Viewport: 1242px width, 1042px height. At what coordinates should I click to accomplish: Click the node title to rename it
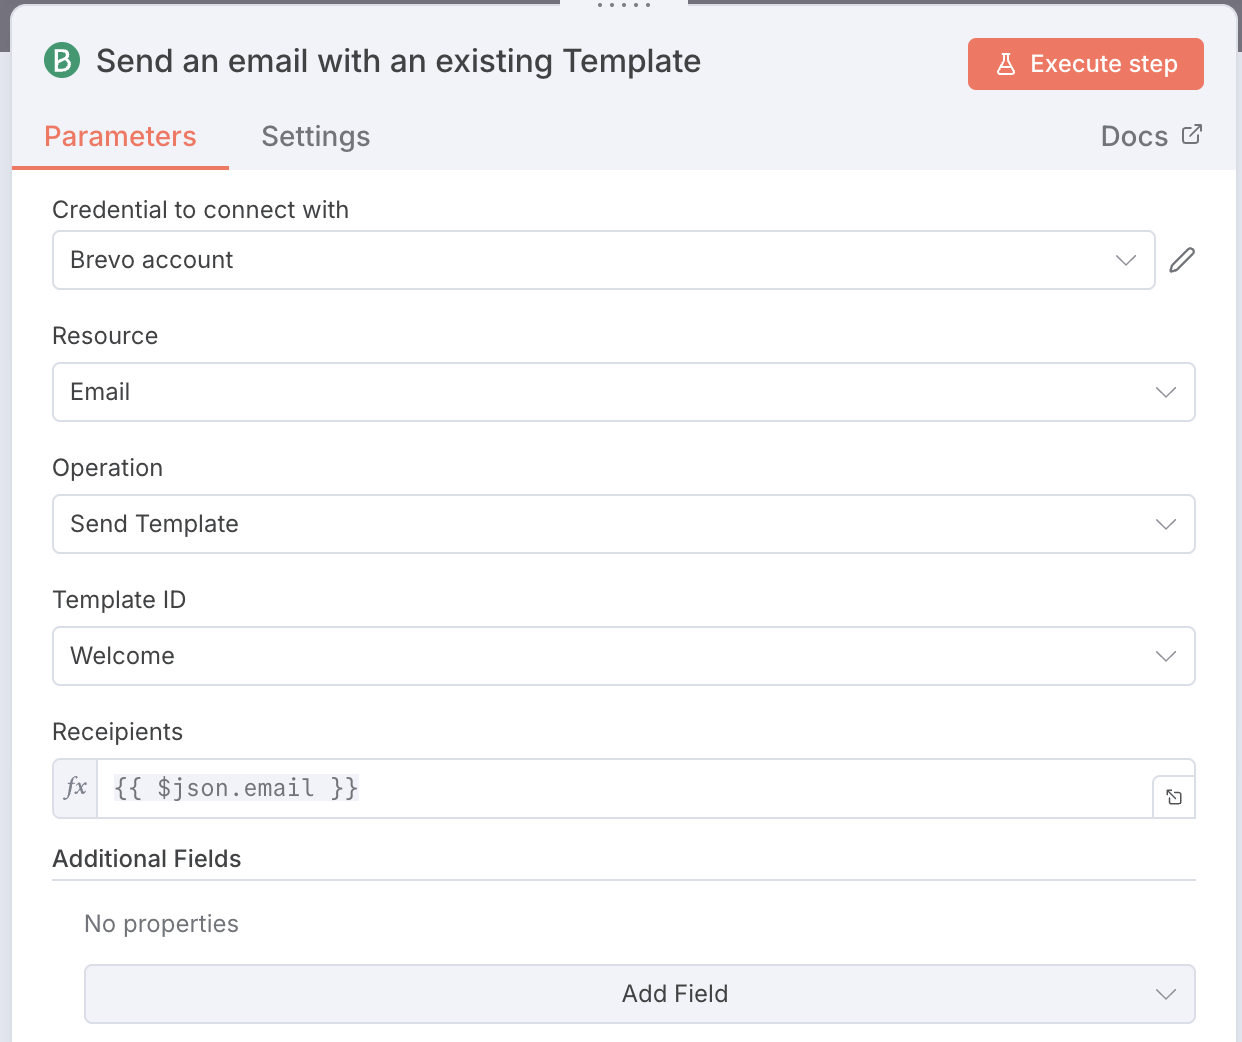[x=398, y=62]
